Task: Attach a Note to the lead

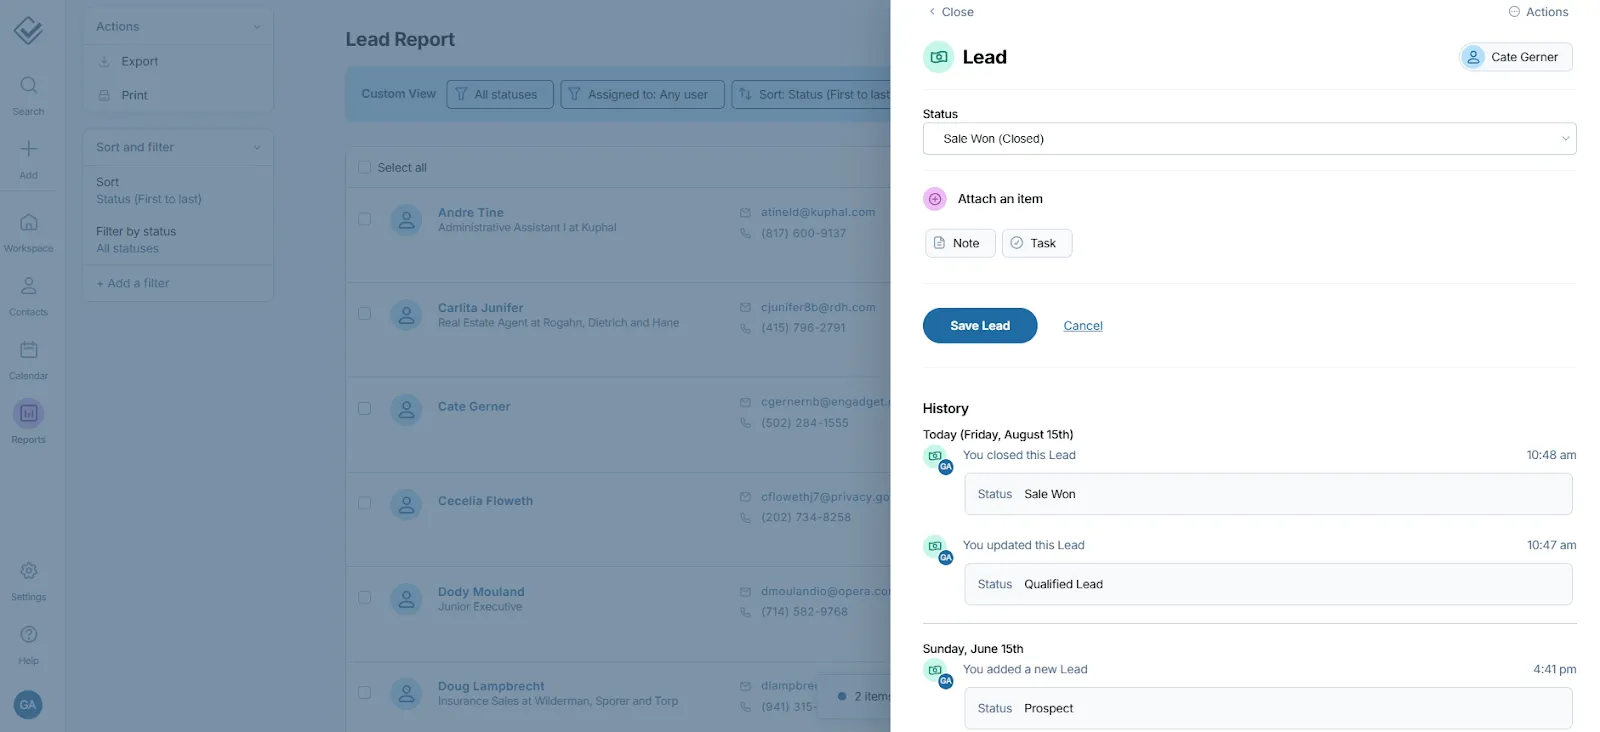Action: click(x=960, y=243)
